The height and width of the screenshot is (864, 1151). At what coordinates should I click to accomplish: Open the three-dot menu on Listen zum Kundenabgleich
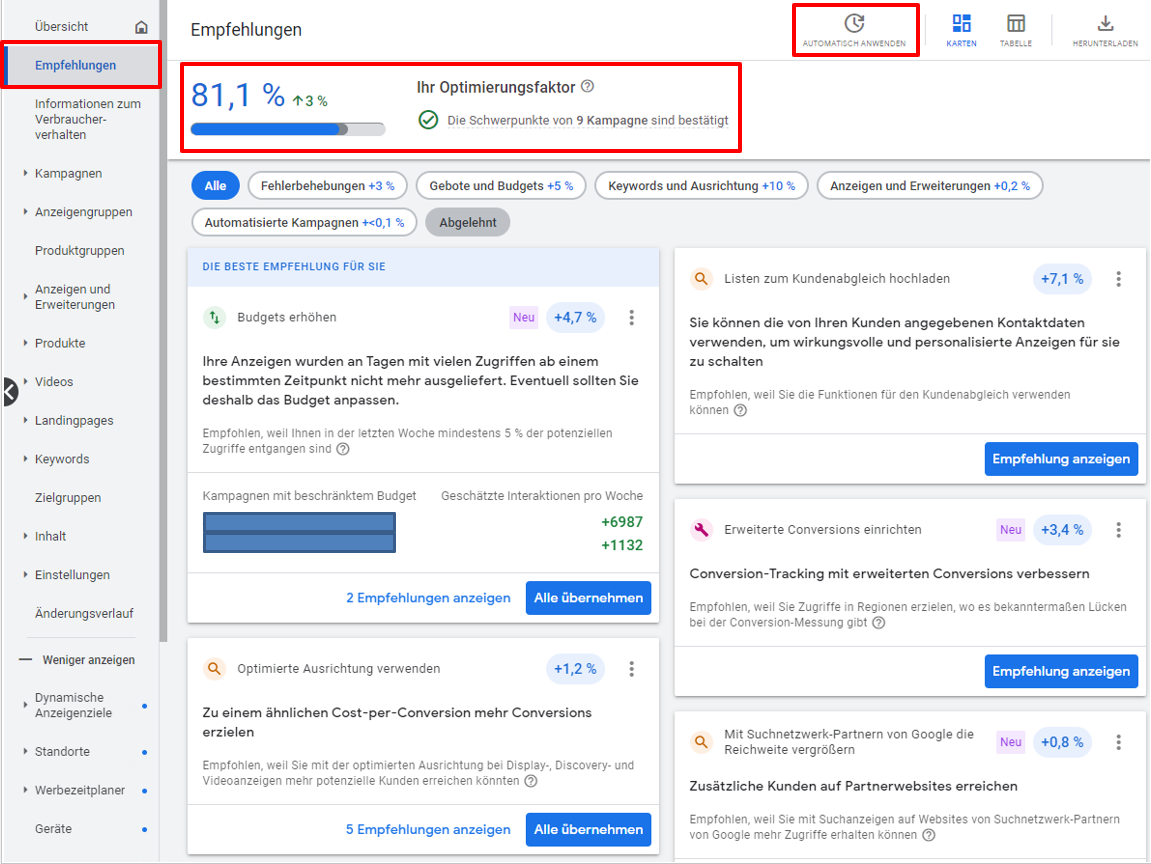[1118, 279]
